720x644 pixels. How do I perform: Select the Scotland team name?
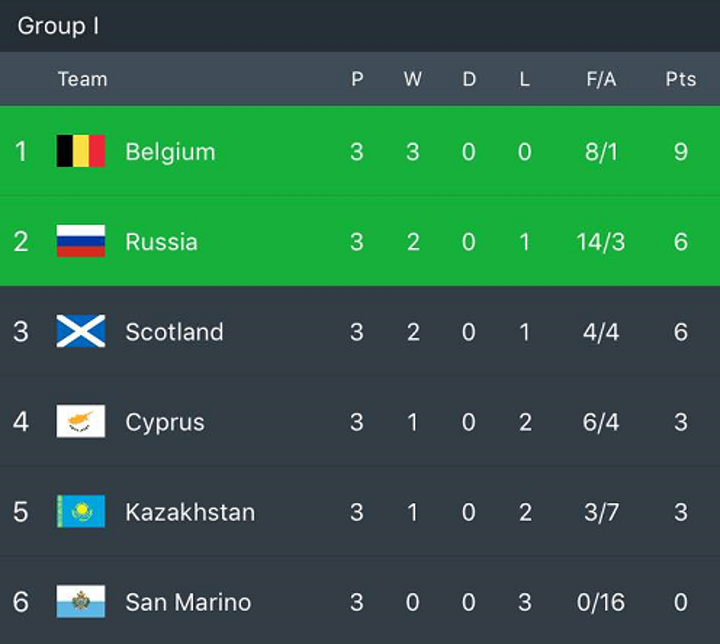click(x=174, y=332)
